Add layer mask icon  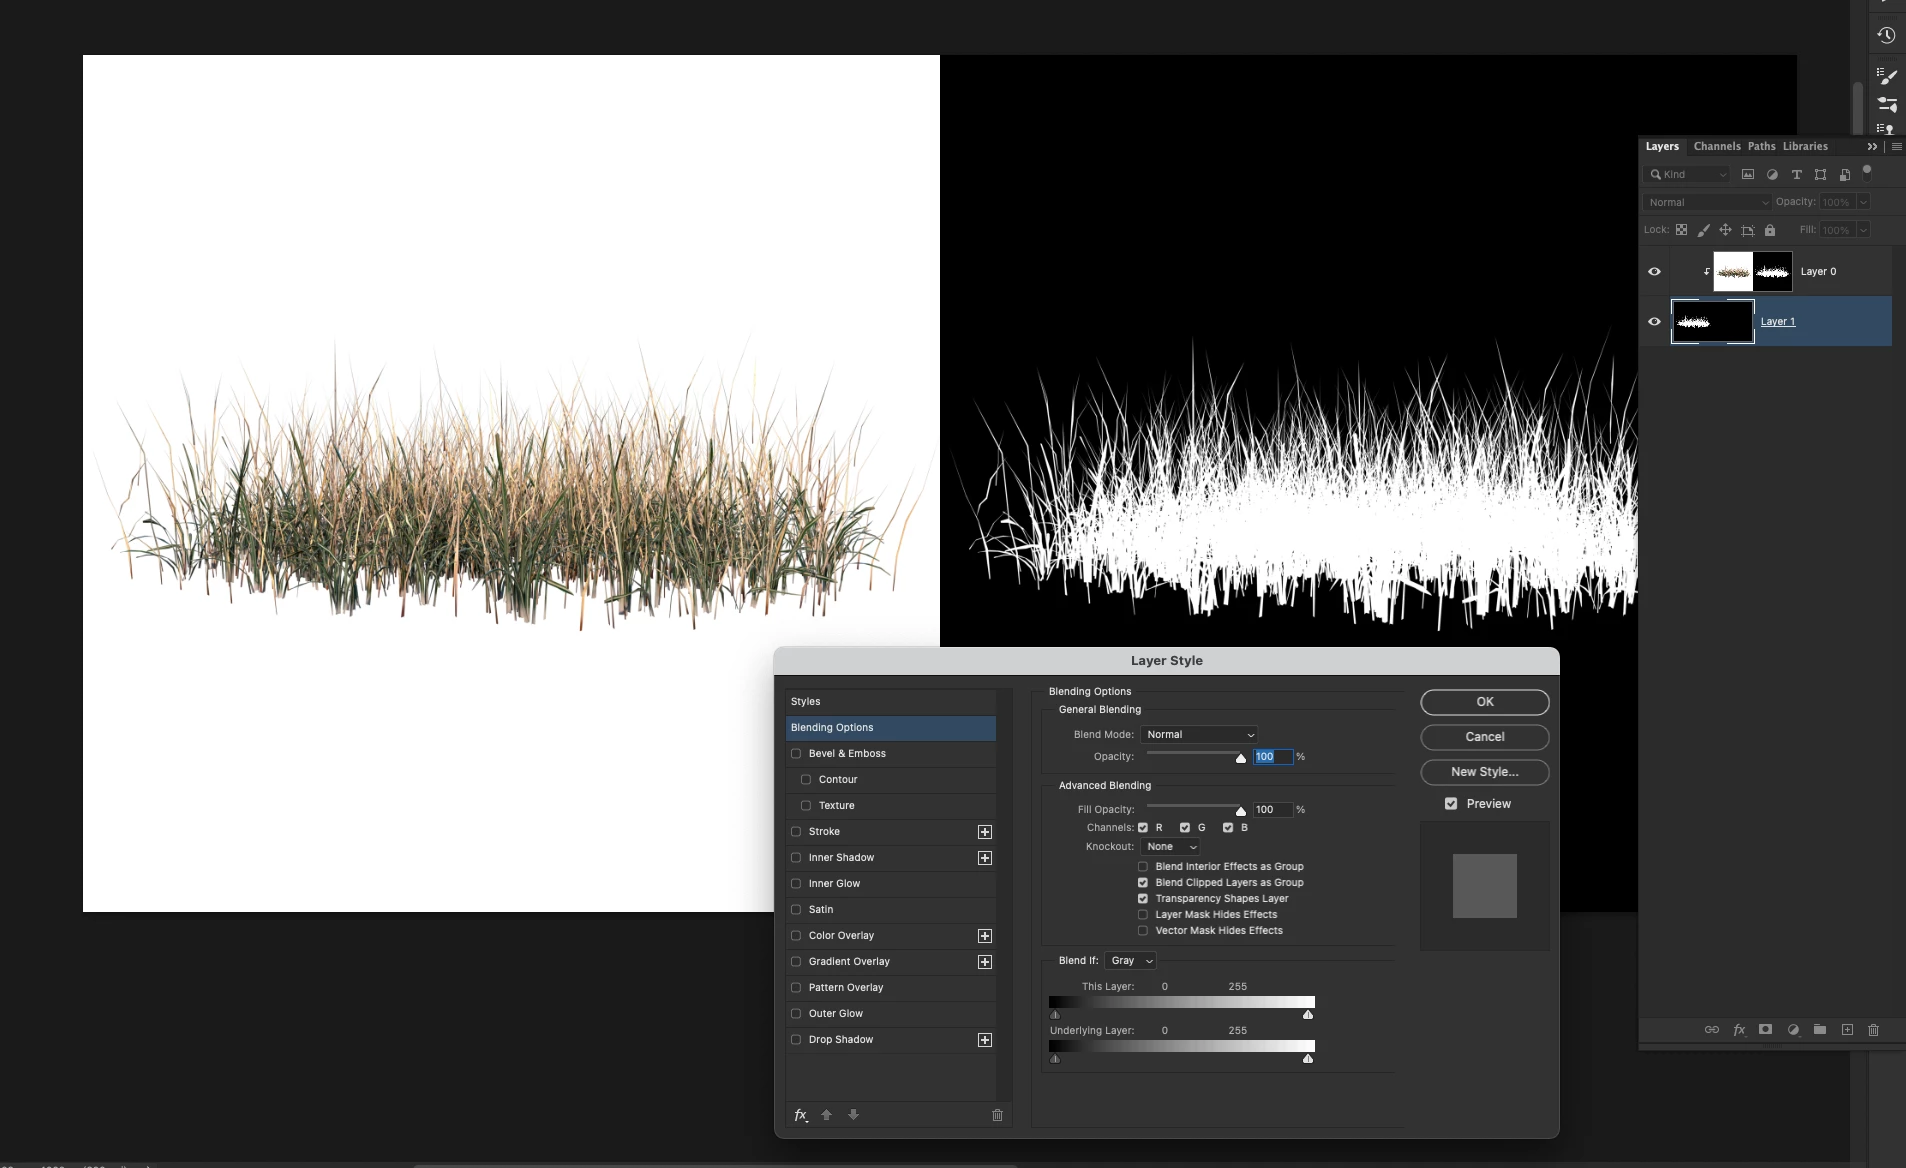point(1766,1030)
